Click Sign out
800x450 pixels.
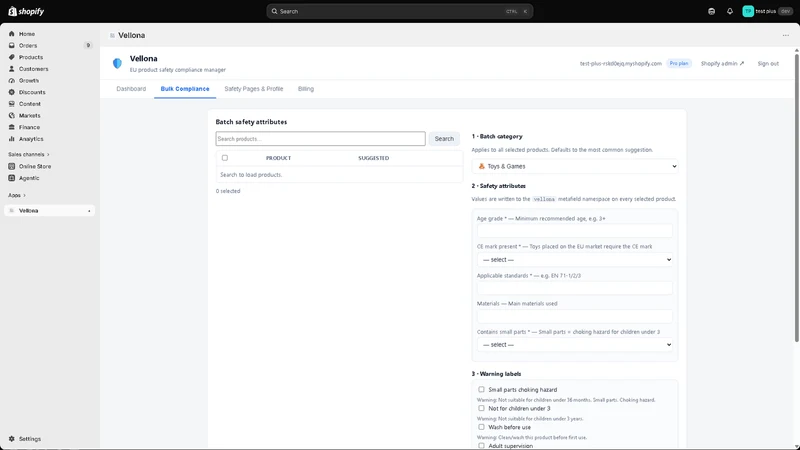(x=768, y=63)
